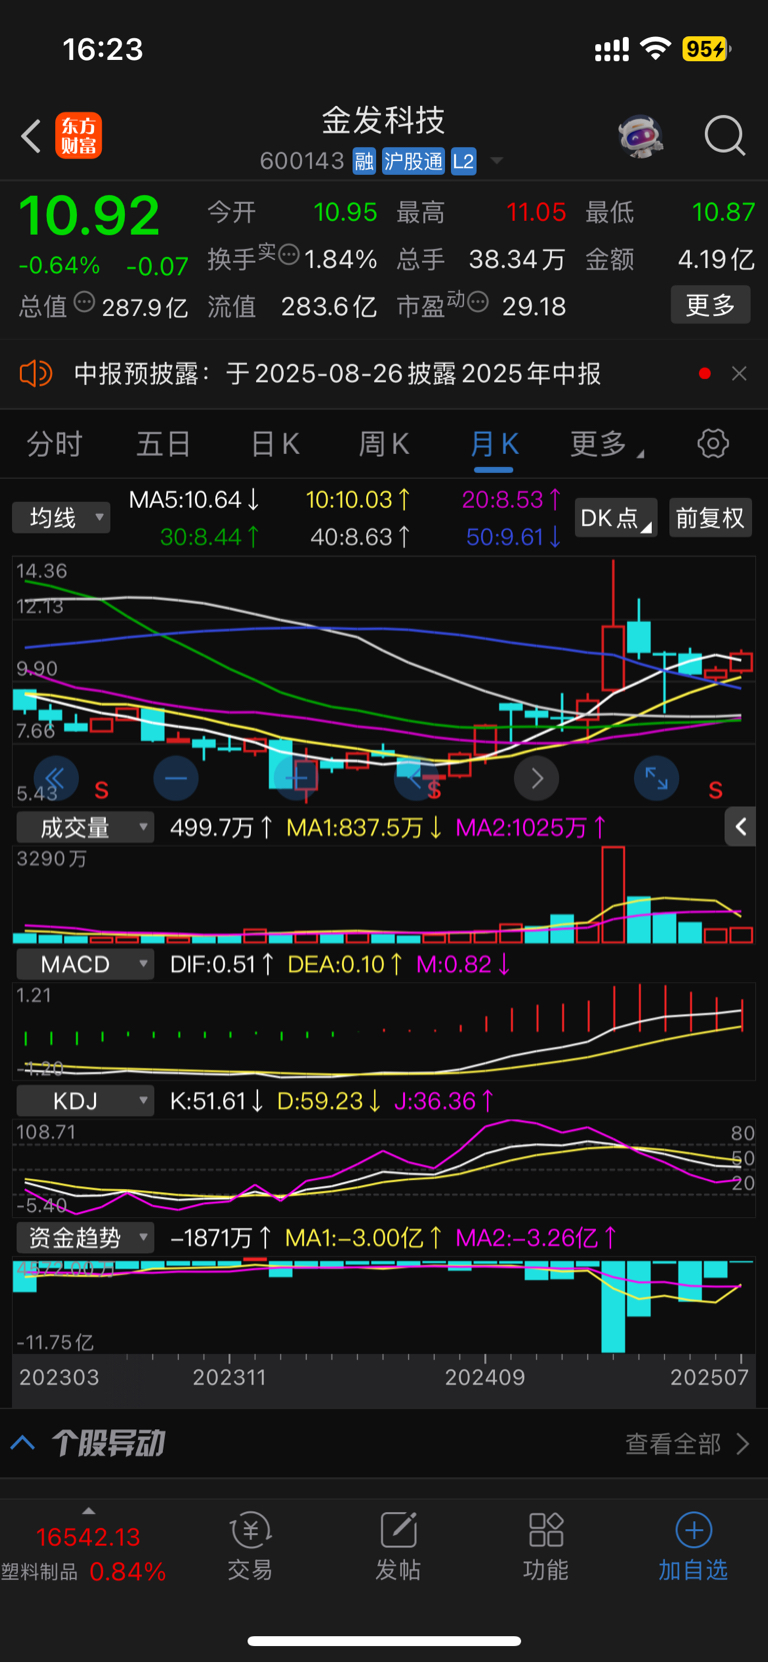Tap info icon beside 总值
The height and width of the screenshot is (1663, 768).
(x=85, y=302)
